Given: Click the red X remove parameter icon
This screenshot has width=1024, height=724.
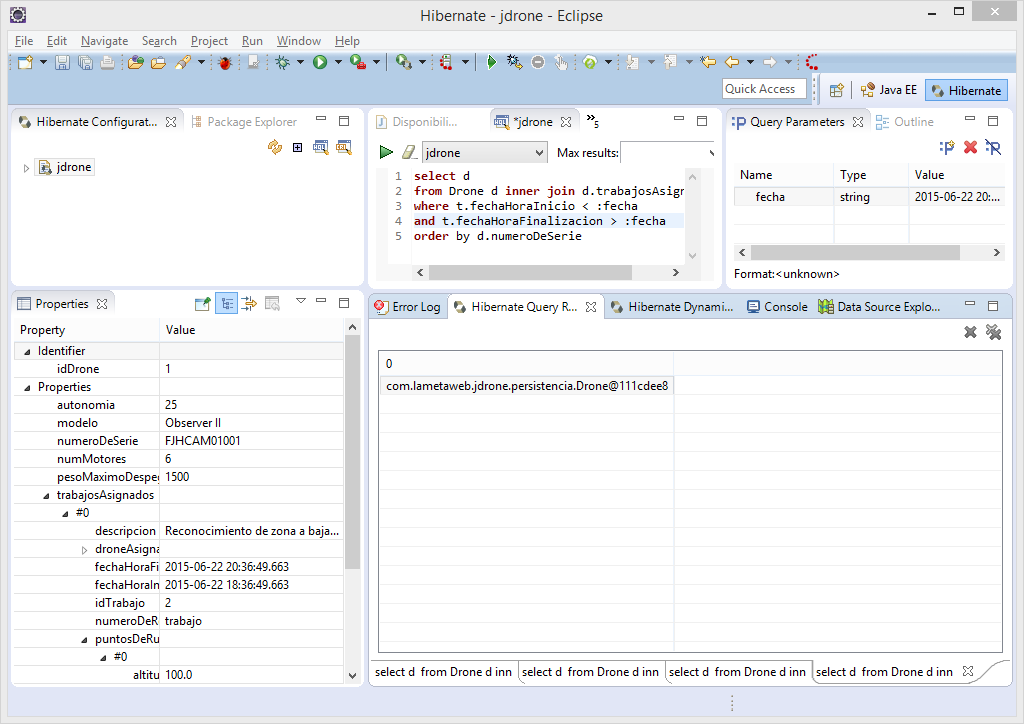Looking at the screenshot, I should pyautogui.click(x=970, y=148).
